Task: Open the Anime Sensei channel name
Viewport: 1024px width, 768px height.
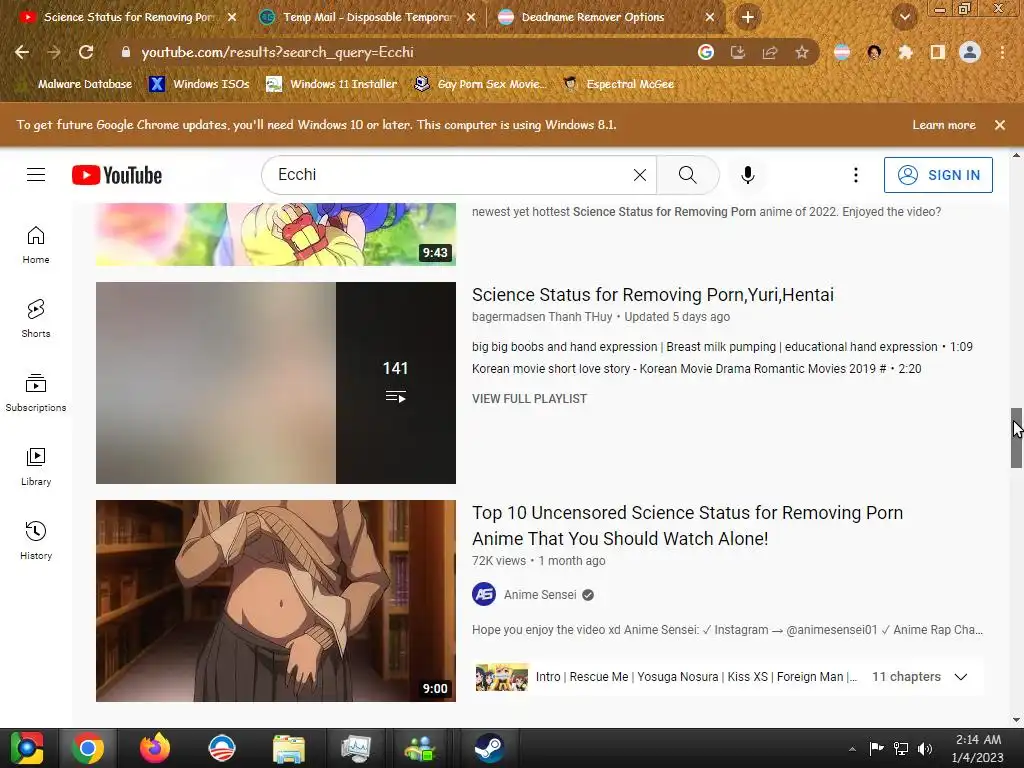Action: (x=540, y=595)
